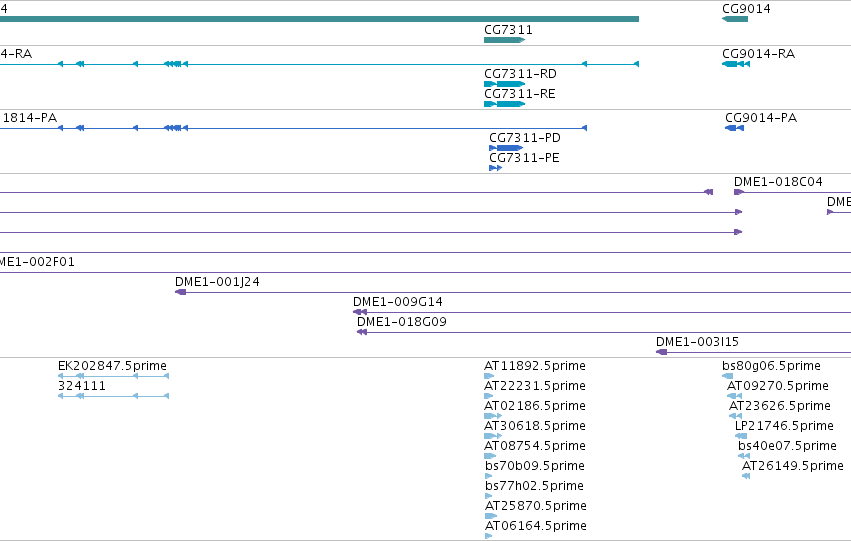Select the AT11892.5prime EST glyph
The height and width of the screenshot is (541, 851).
489,376
